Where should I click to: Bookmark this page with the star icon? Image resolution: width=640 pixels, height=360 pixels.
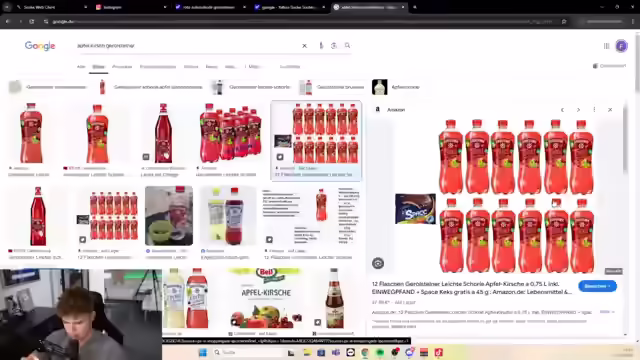[564, 21]
